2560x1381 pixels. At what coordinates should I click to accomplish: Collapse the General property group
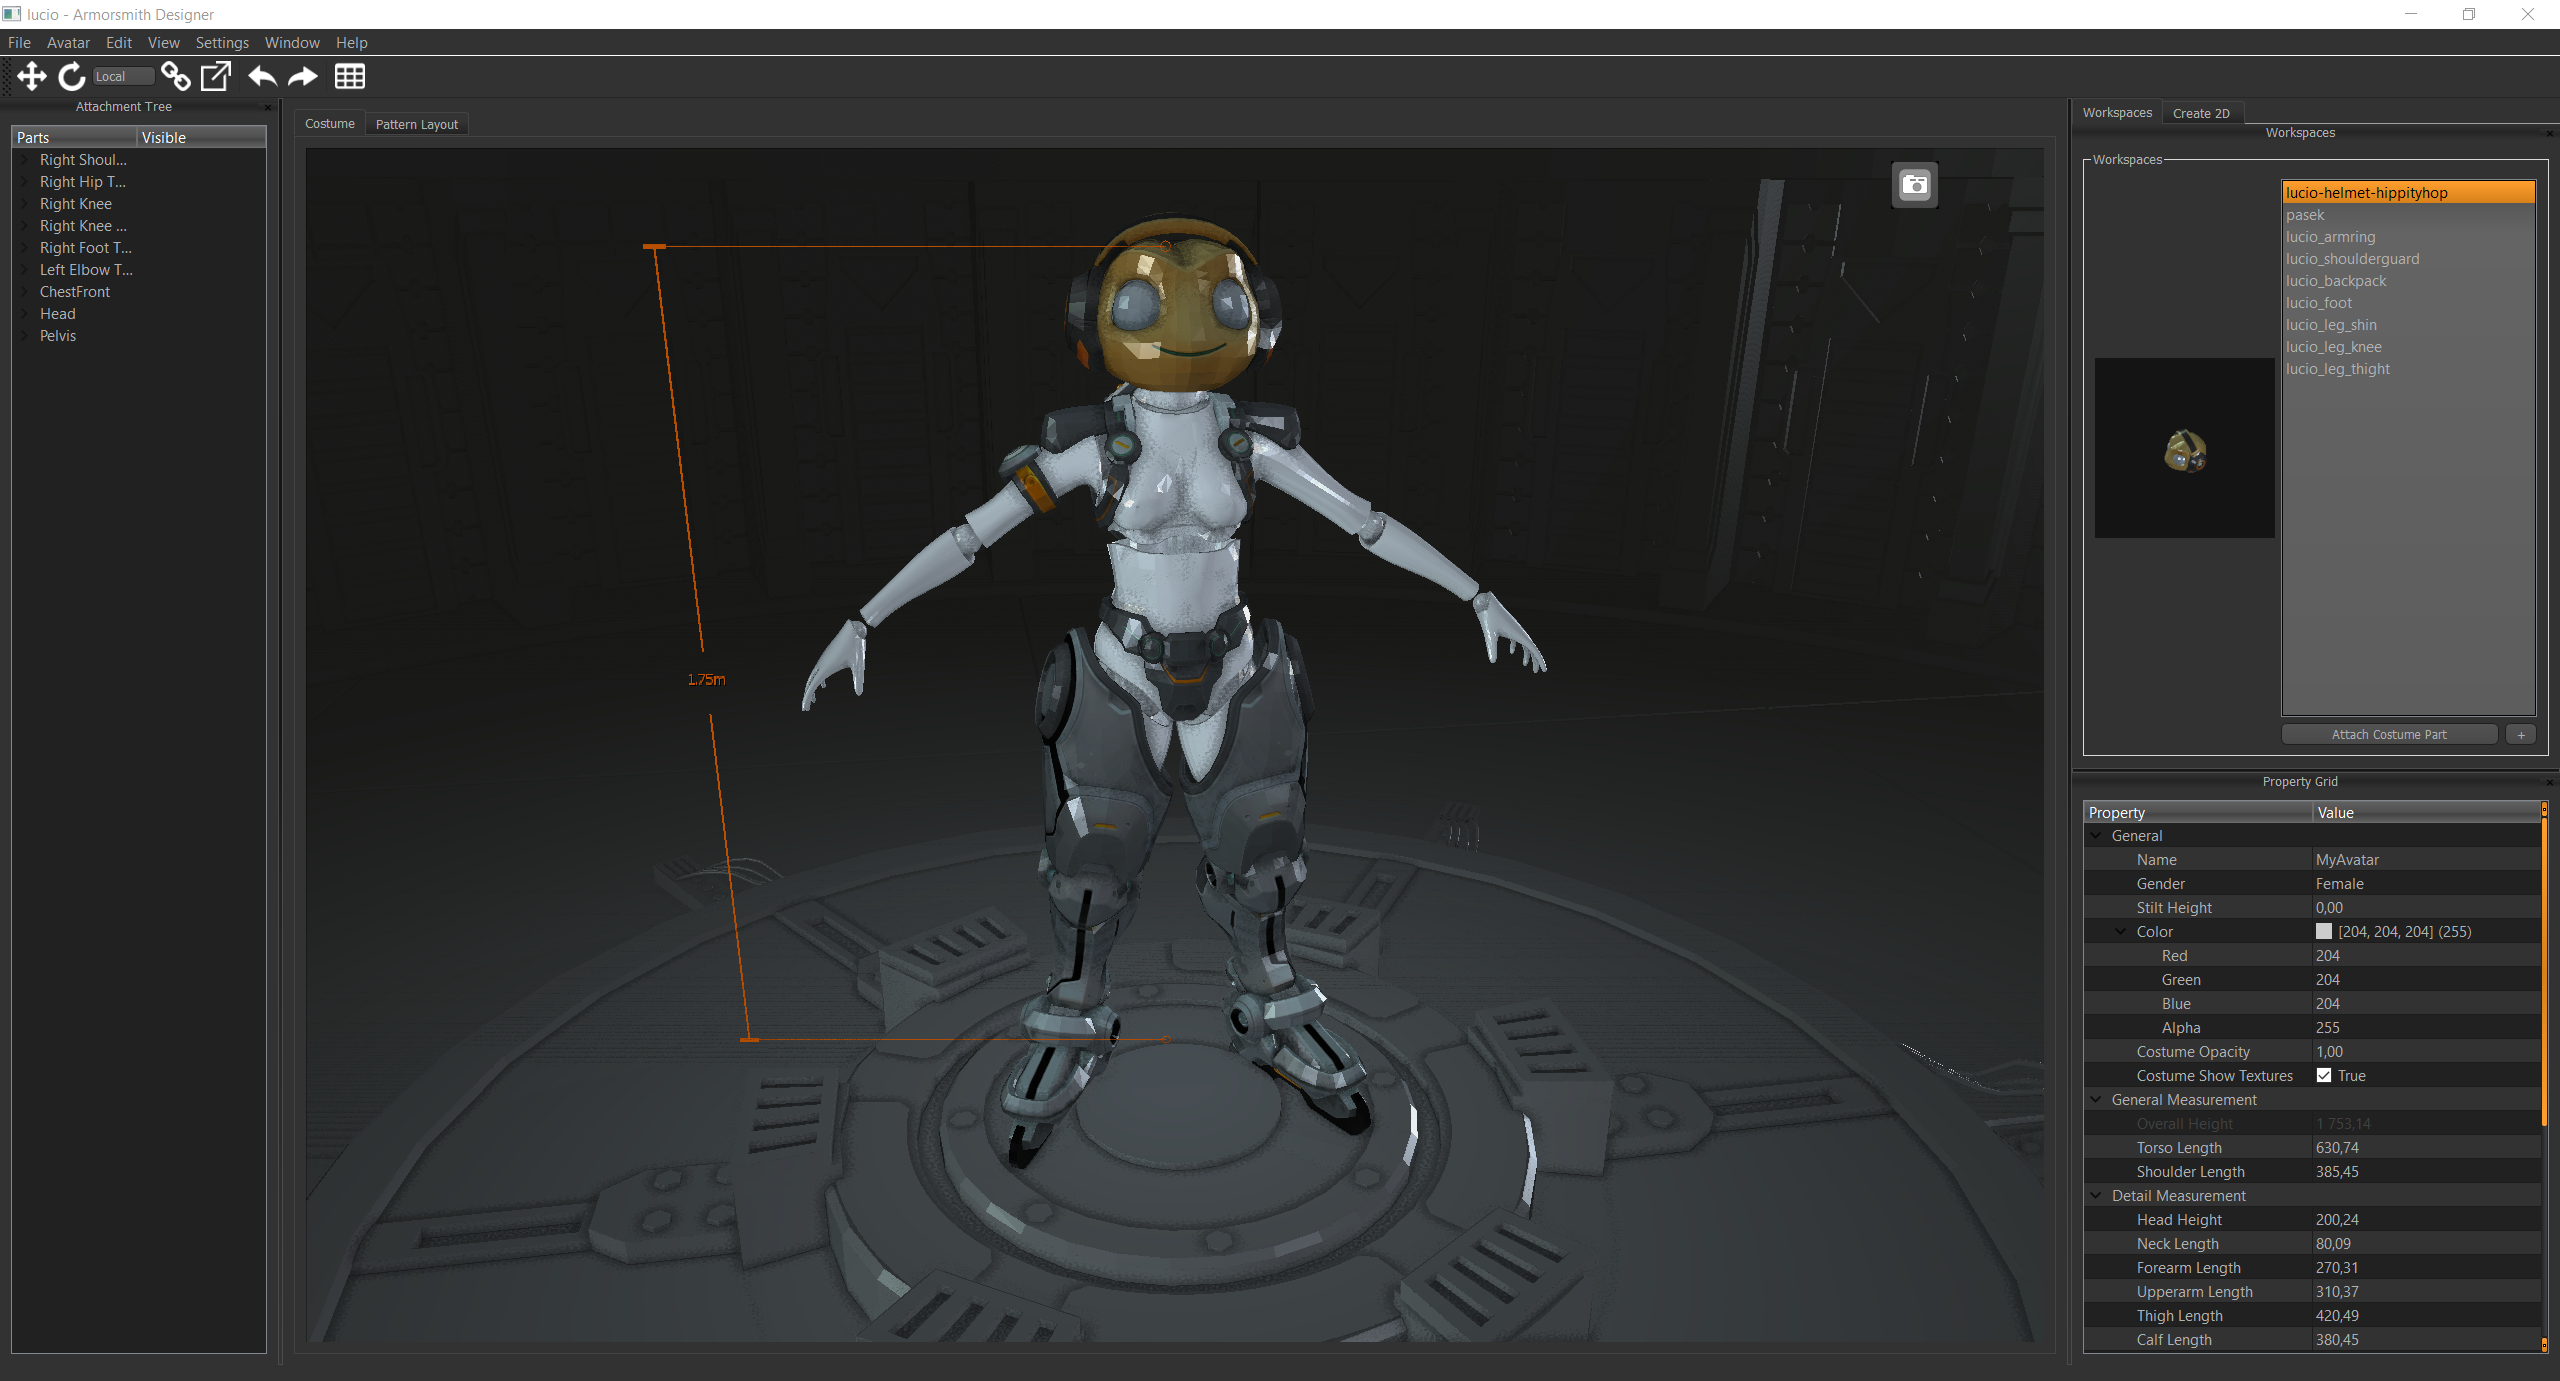coord(2096,835)
